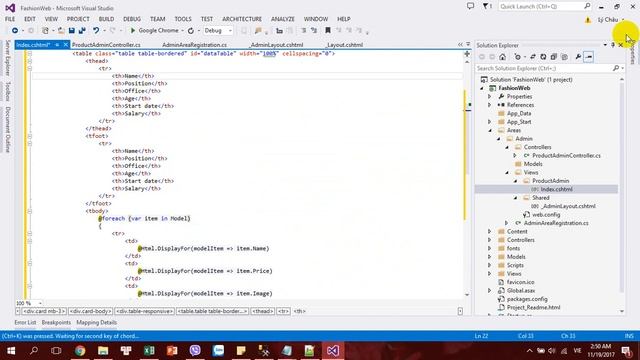Open the BUILD menu

tap(106, 19)
